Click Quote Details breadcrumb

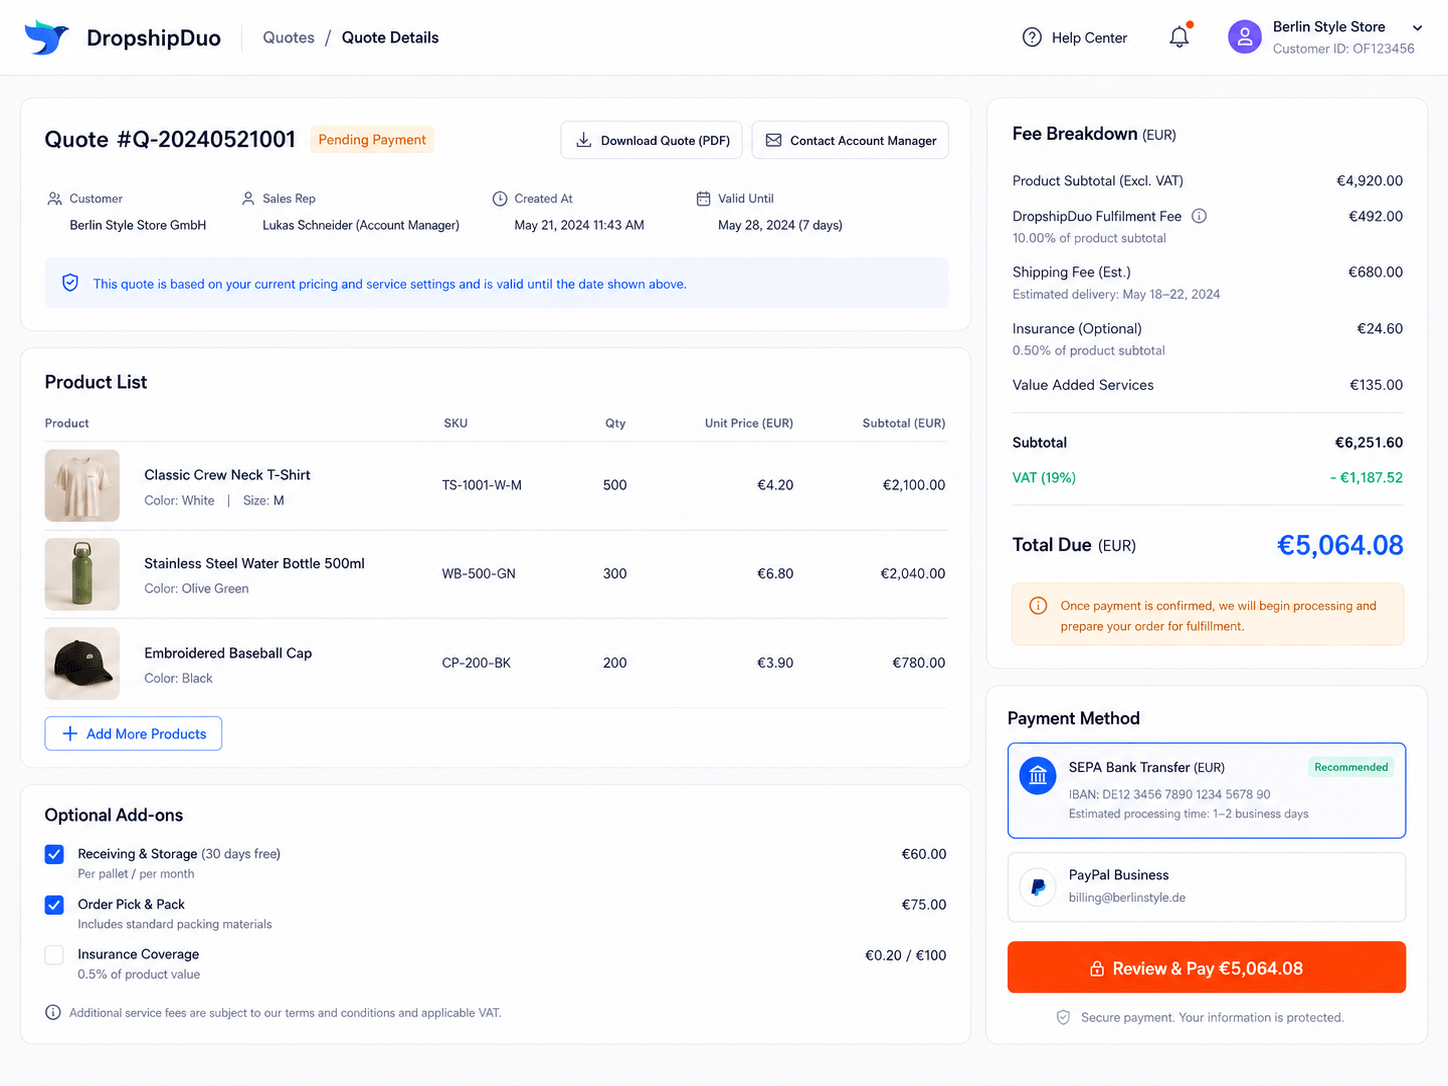(390, 37)
